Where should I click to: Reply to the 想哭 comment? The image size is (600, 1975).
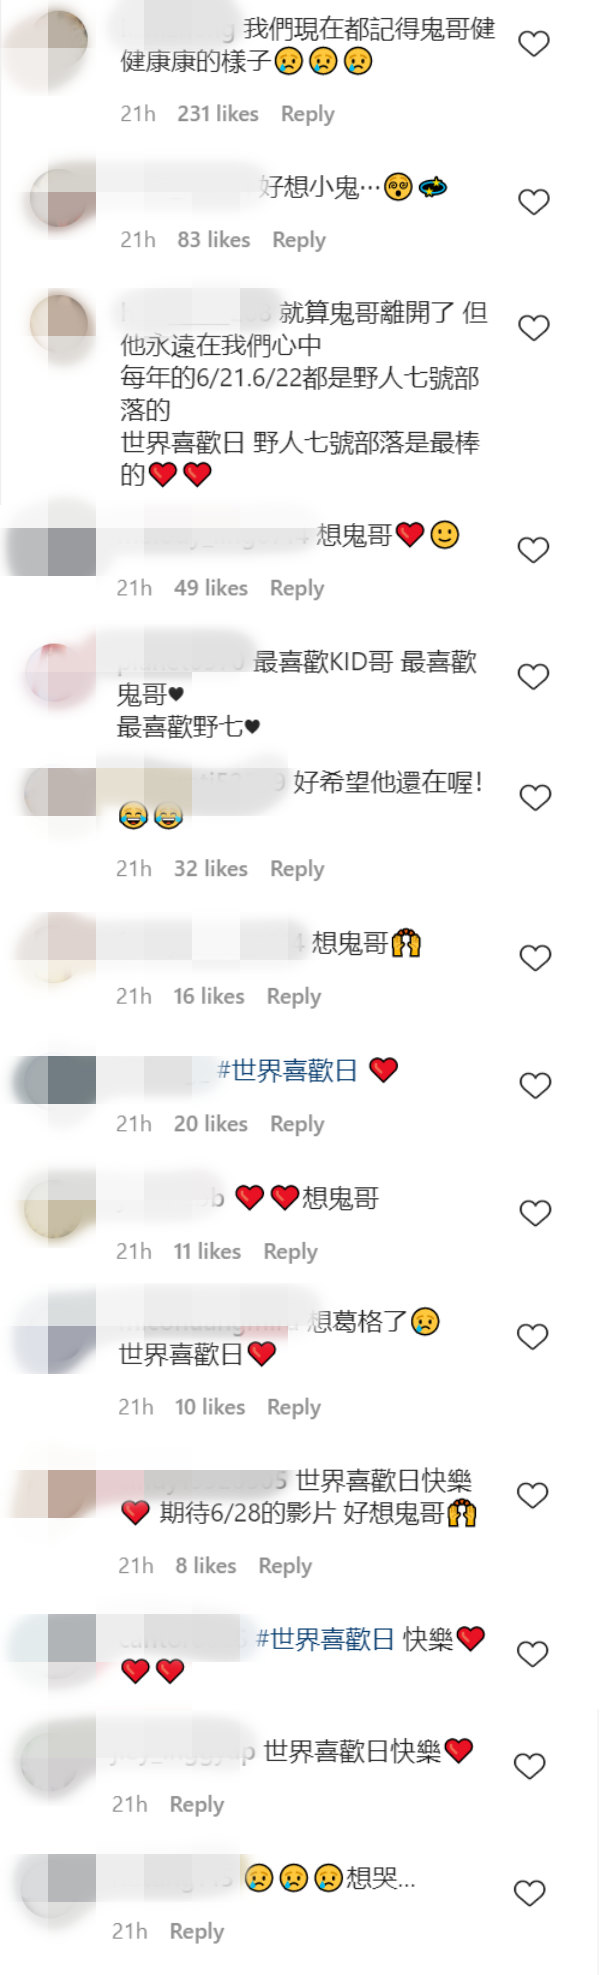point(197,1931)
